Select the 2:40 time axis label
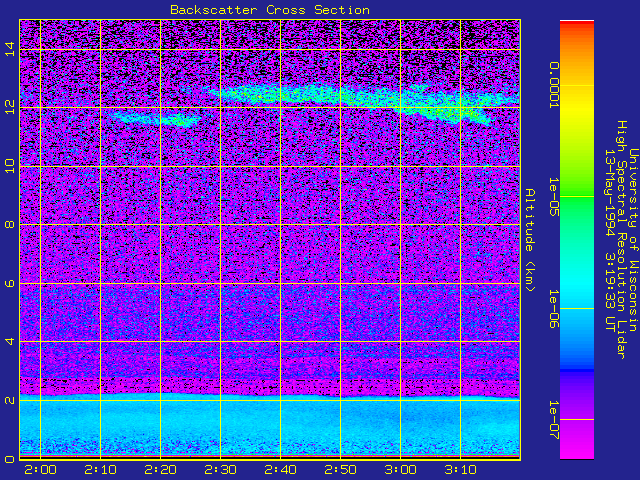Viewport: 640px width, 480px height. pos(280,470)
